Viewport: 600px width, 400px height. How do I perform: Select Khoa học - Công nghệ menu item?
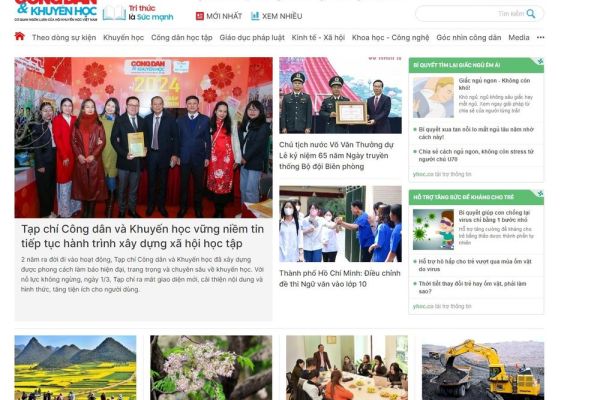click(x=390, y=38)
